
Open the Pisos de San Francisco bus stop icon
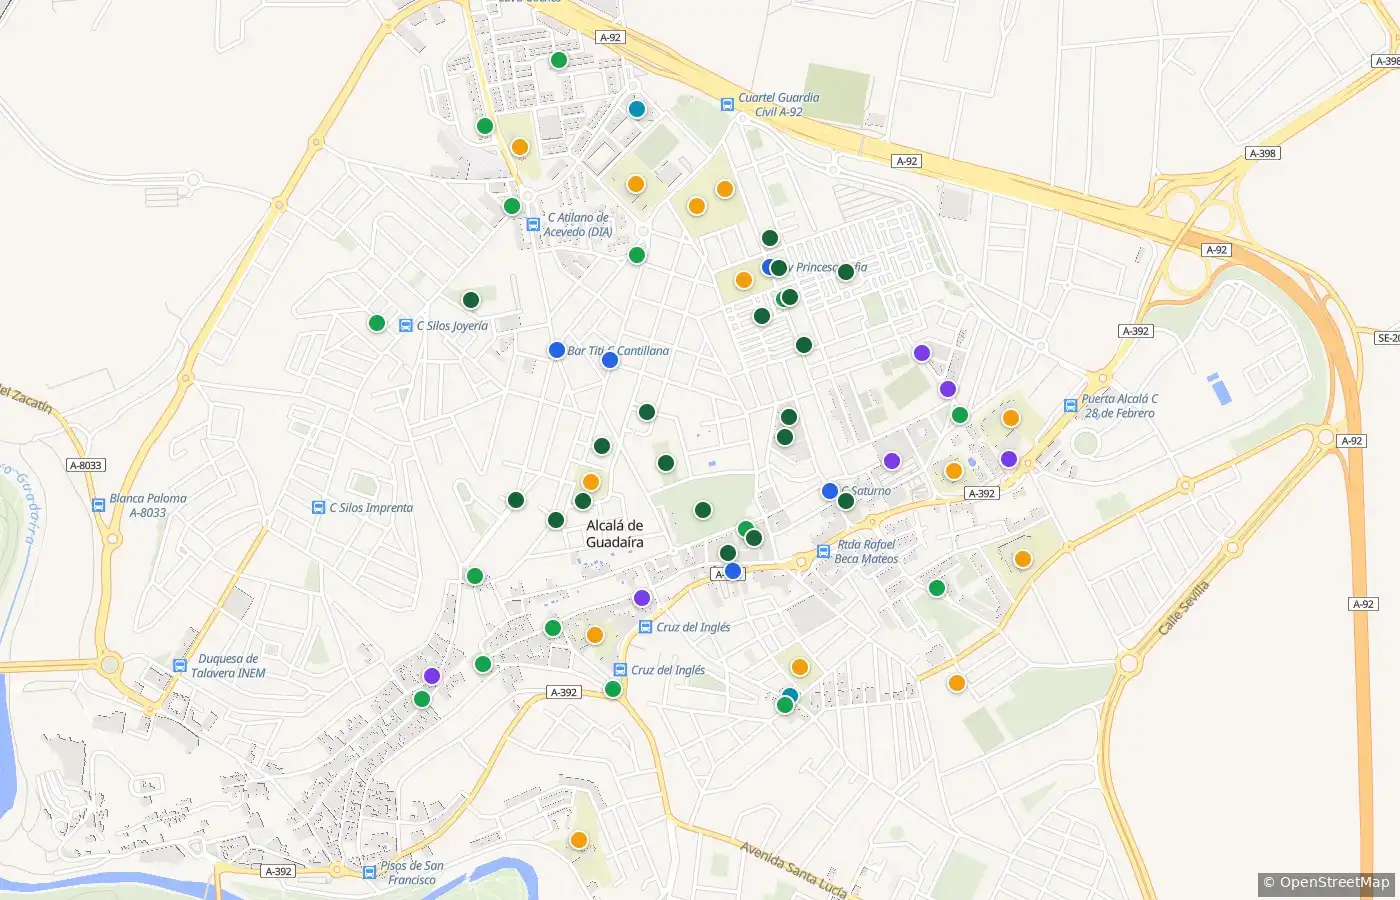pos(370,872)
